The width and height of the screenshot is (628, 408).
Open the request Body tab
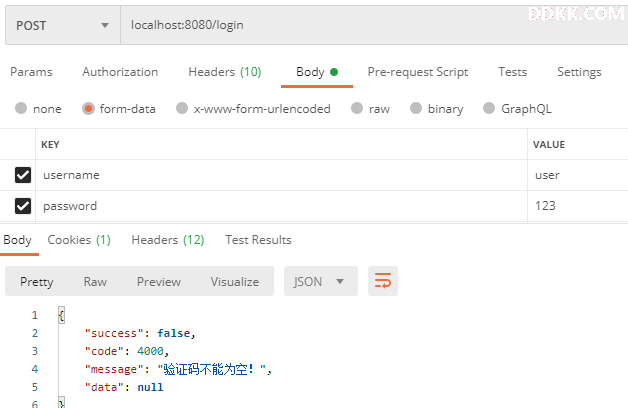pos(317,72)
